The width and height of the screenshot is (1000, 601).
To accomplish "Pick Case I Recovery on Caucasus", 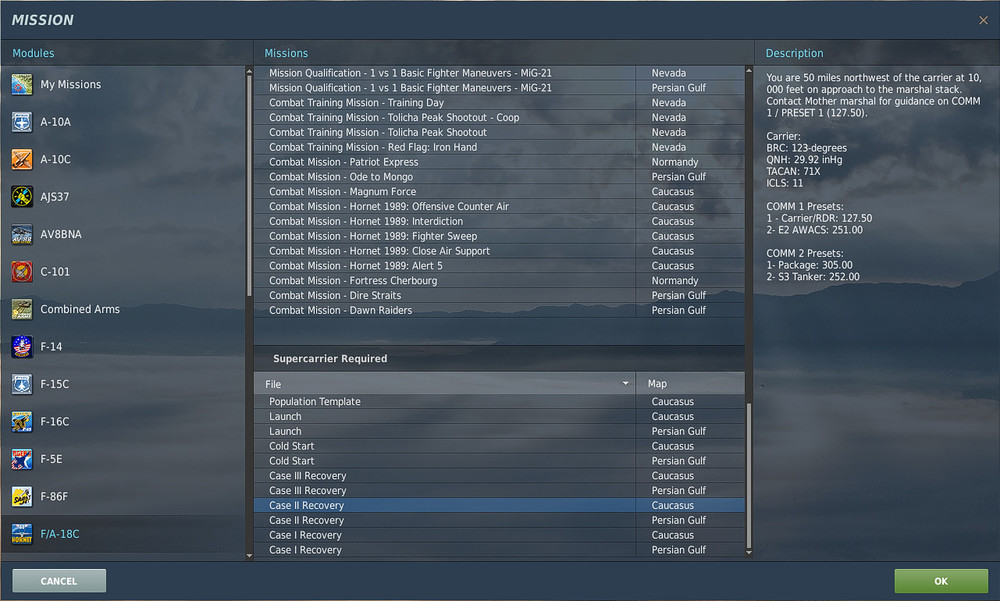I will 499,535.
